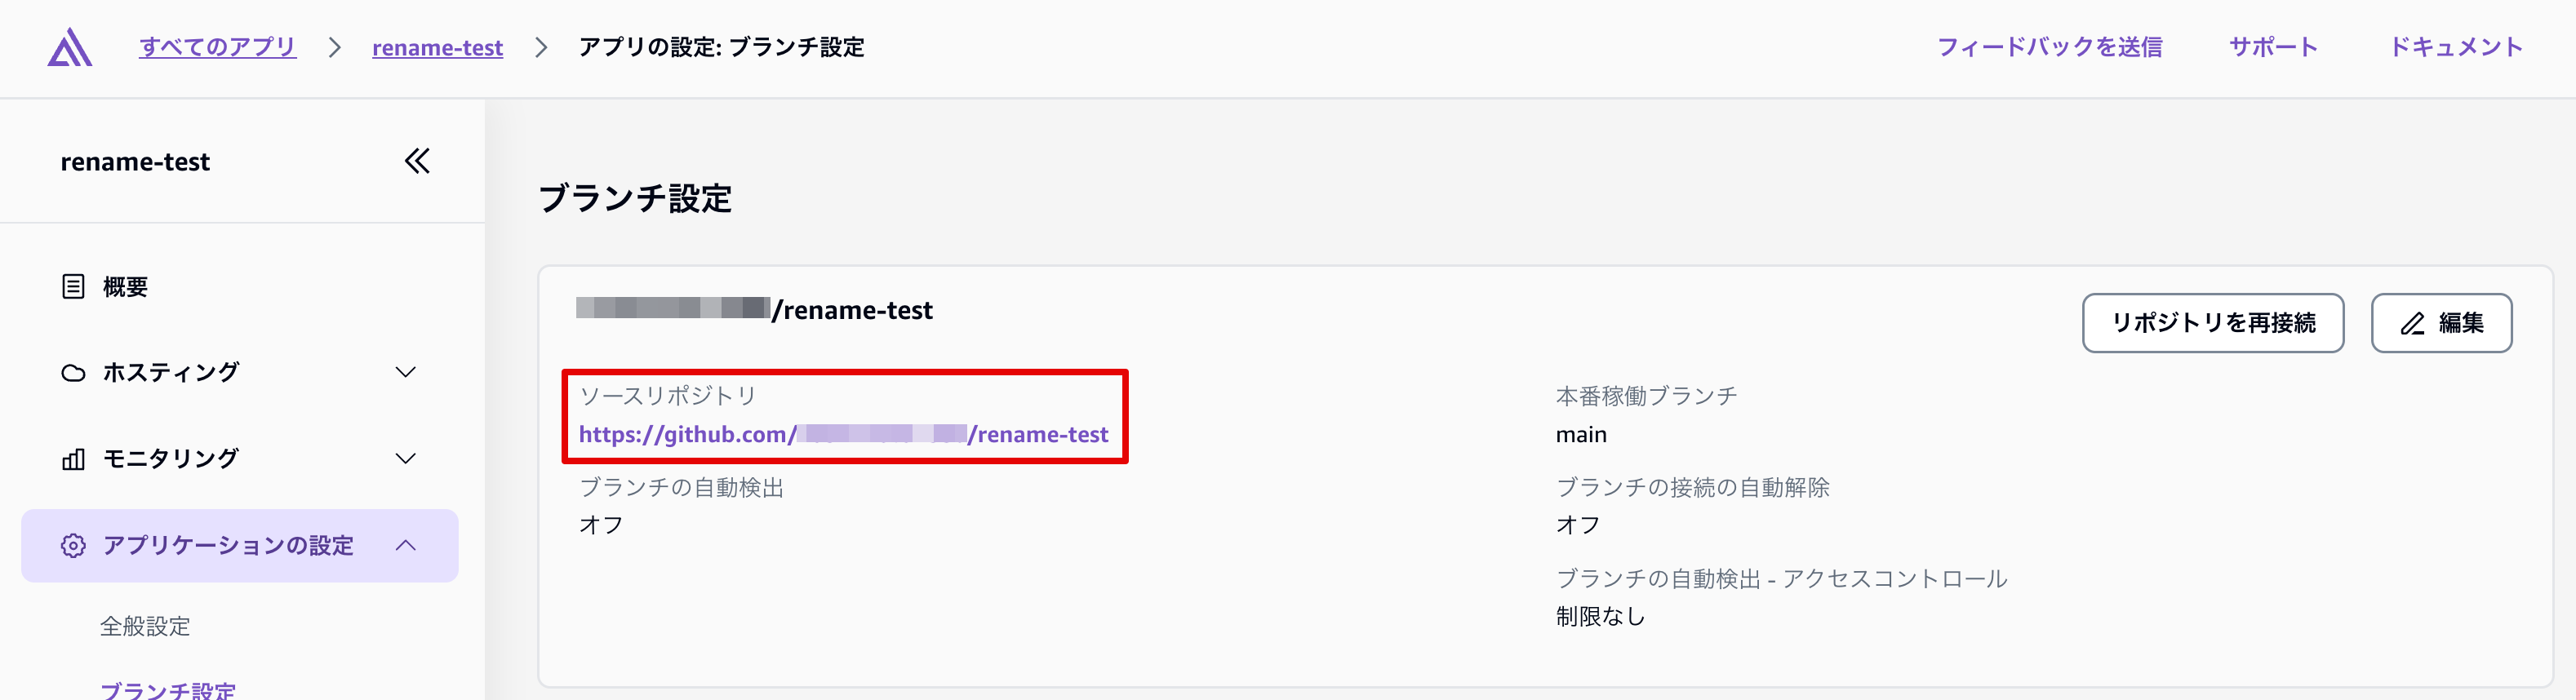This screenshot has height=700, width=2576.
Task: Select ブランチ設定 in the sidebar
Action: click(168, 690)
